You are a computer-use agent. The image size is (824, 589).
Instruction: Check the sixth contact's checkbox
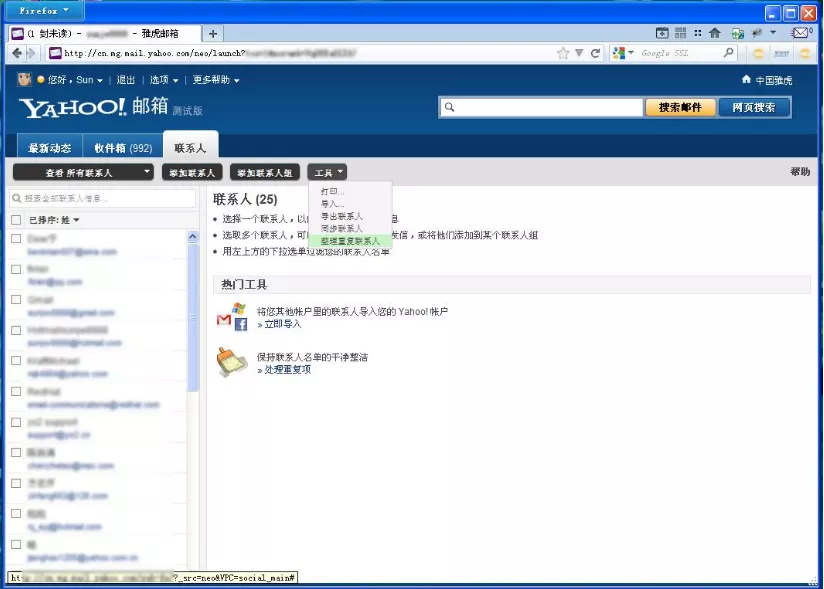(x=16, y=391)
